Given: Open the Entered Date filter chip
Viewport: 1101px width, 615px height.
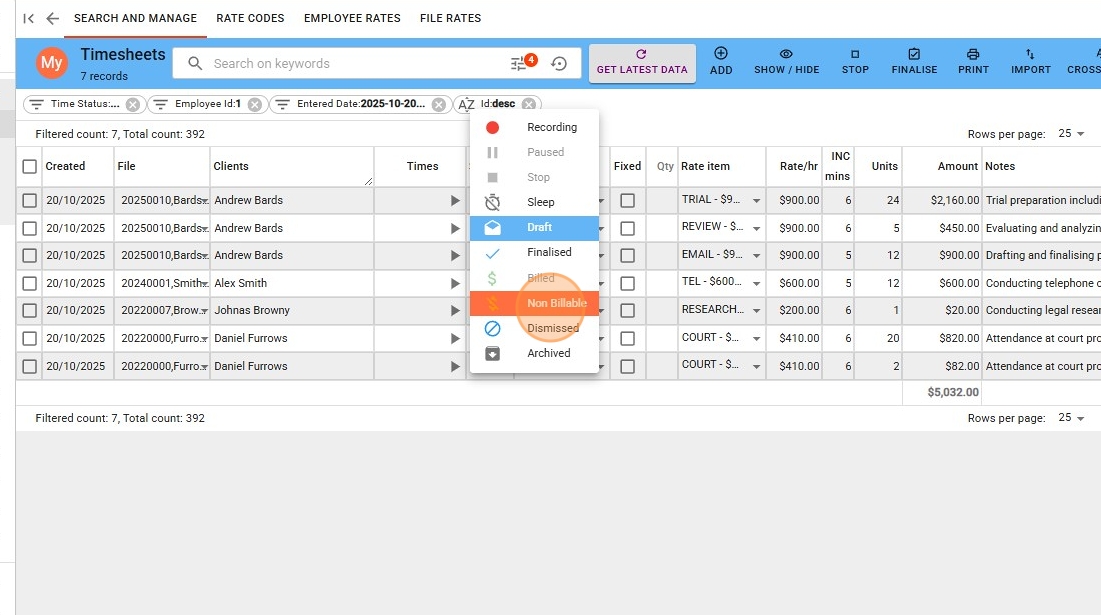Looking at the screenshot, I should pyautogui.click(x=361, y=104).
